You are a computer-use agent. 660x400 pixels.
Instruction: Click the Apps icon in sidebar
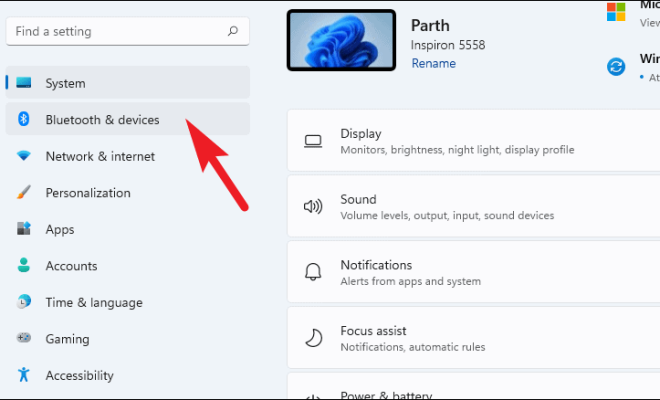tap(24, 229)
